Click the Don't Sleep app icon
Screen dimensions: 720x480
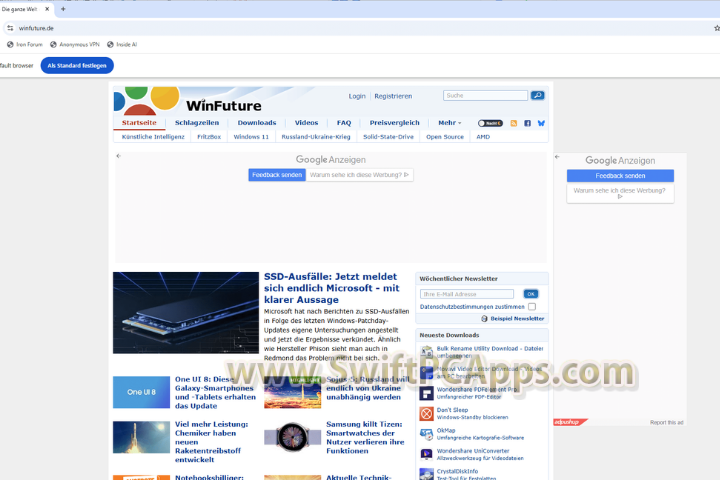point(427,413)
